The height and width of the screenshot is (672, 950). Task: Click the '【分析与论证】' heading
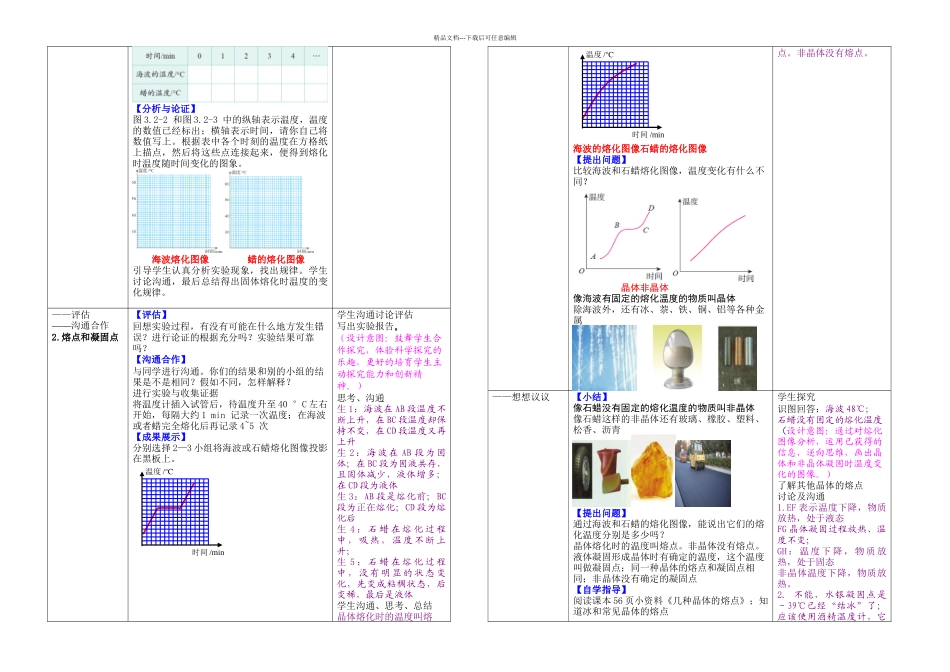[x=166, y=109]
